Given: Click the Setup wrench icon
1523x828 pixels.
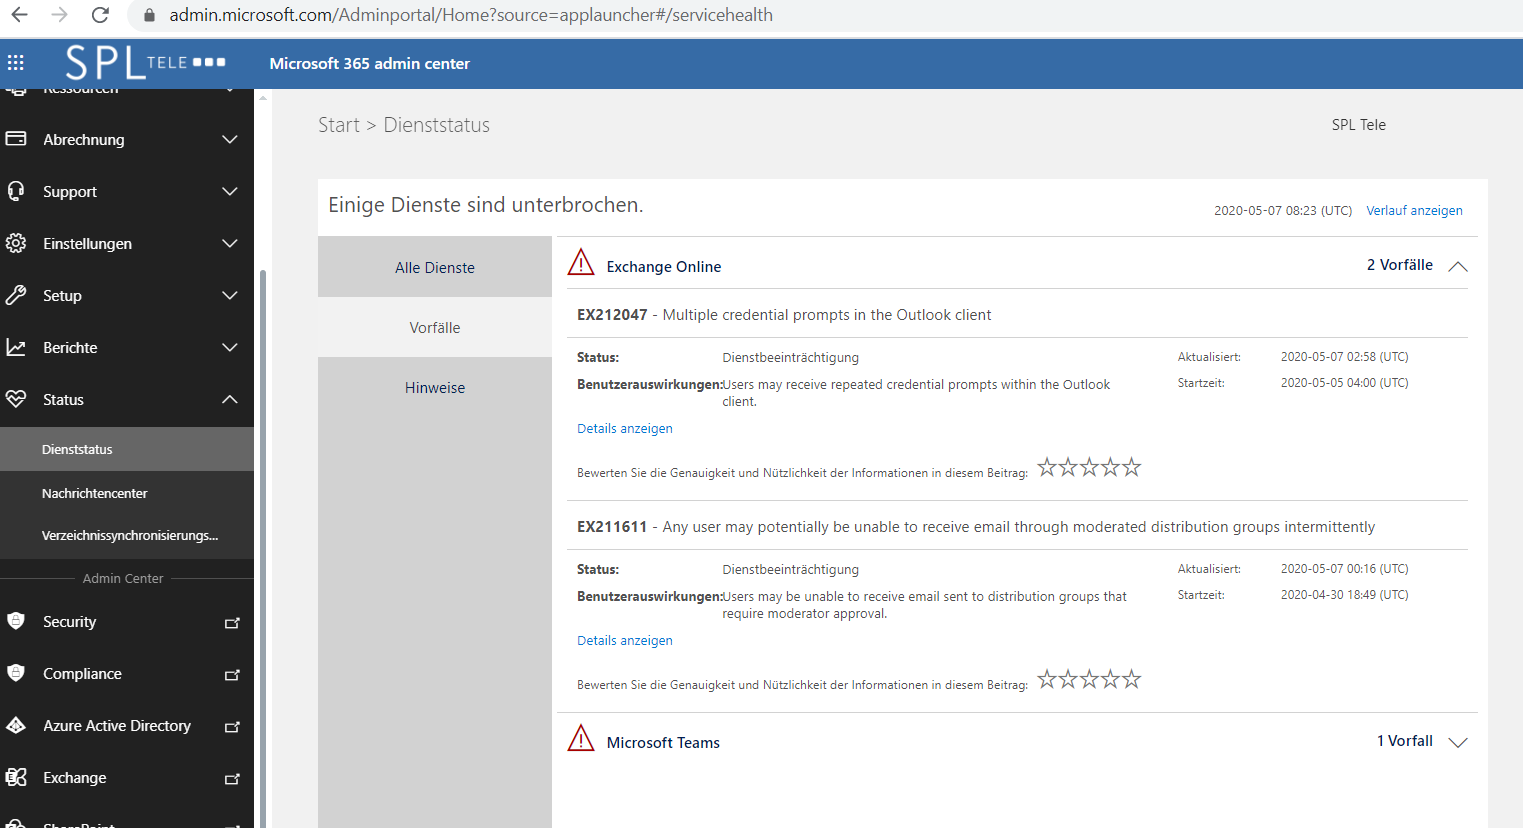Looking at the screenshot, I should tap(16, 295).
